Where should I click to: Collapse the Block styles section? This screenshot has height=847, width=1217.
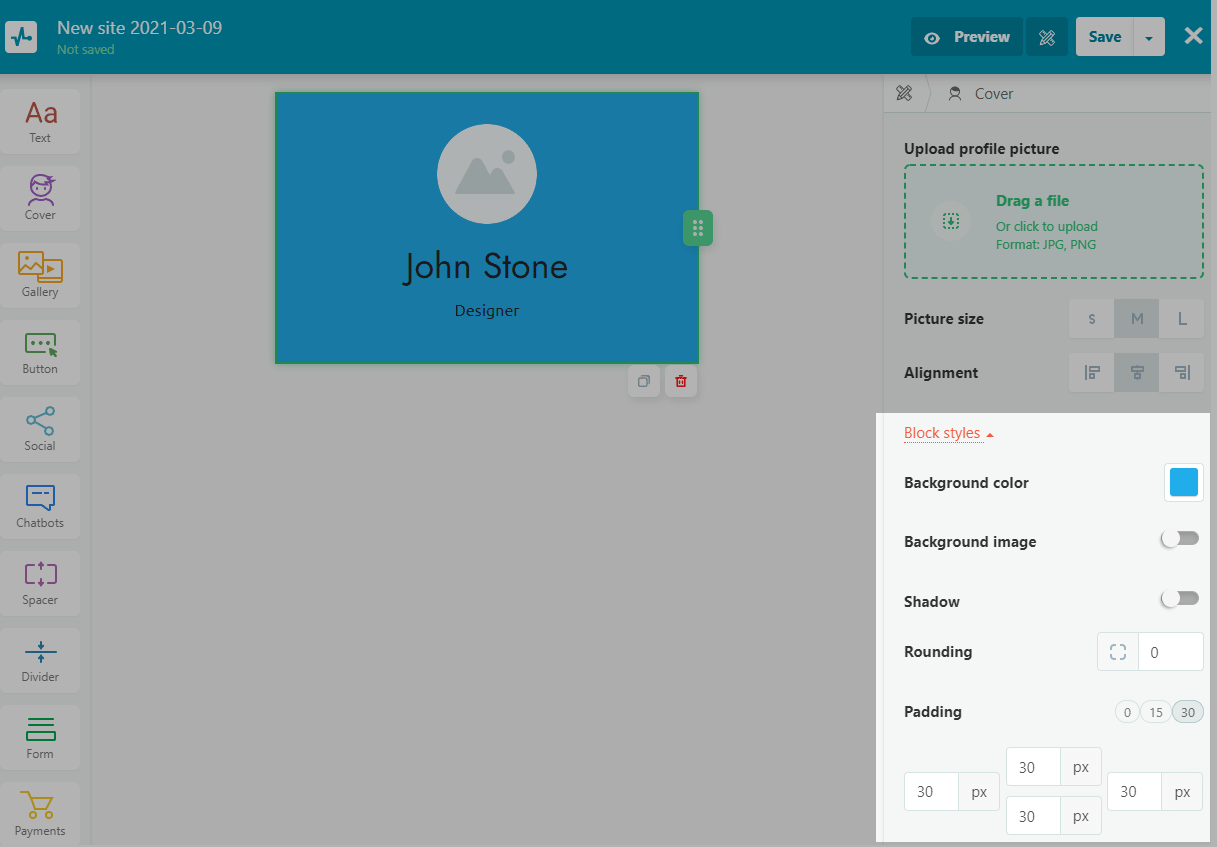click(948, 433)
